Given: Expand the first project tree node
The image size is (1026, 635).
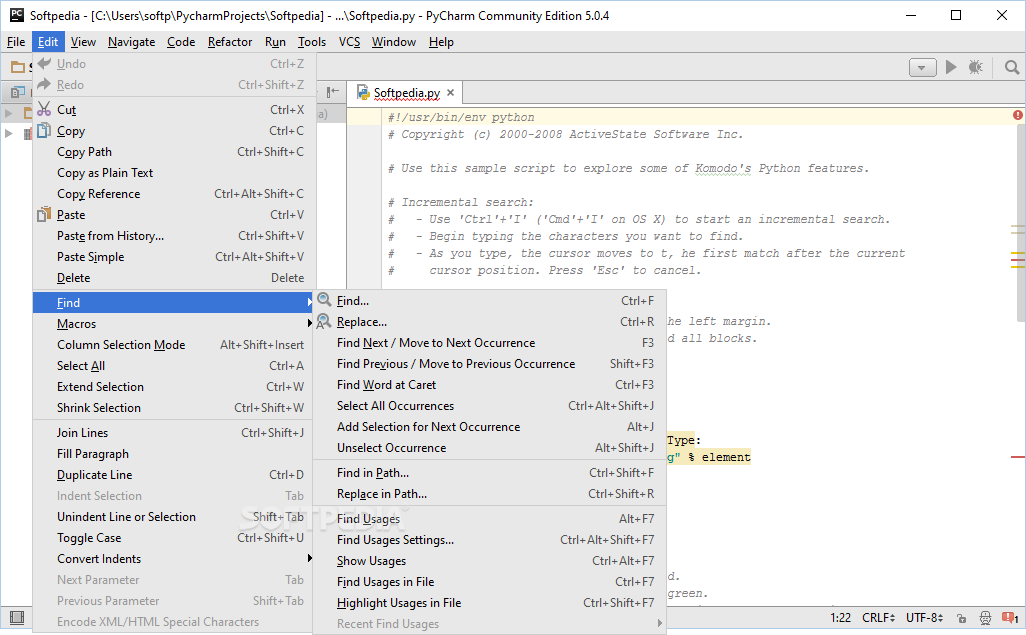Looking at the screenshot, I should (9, 113).
